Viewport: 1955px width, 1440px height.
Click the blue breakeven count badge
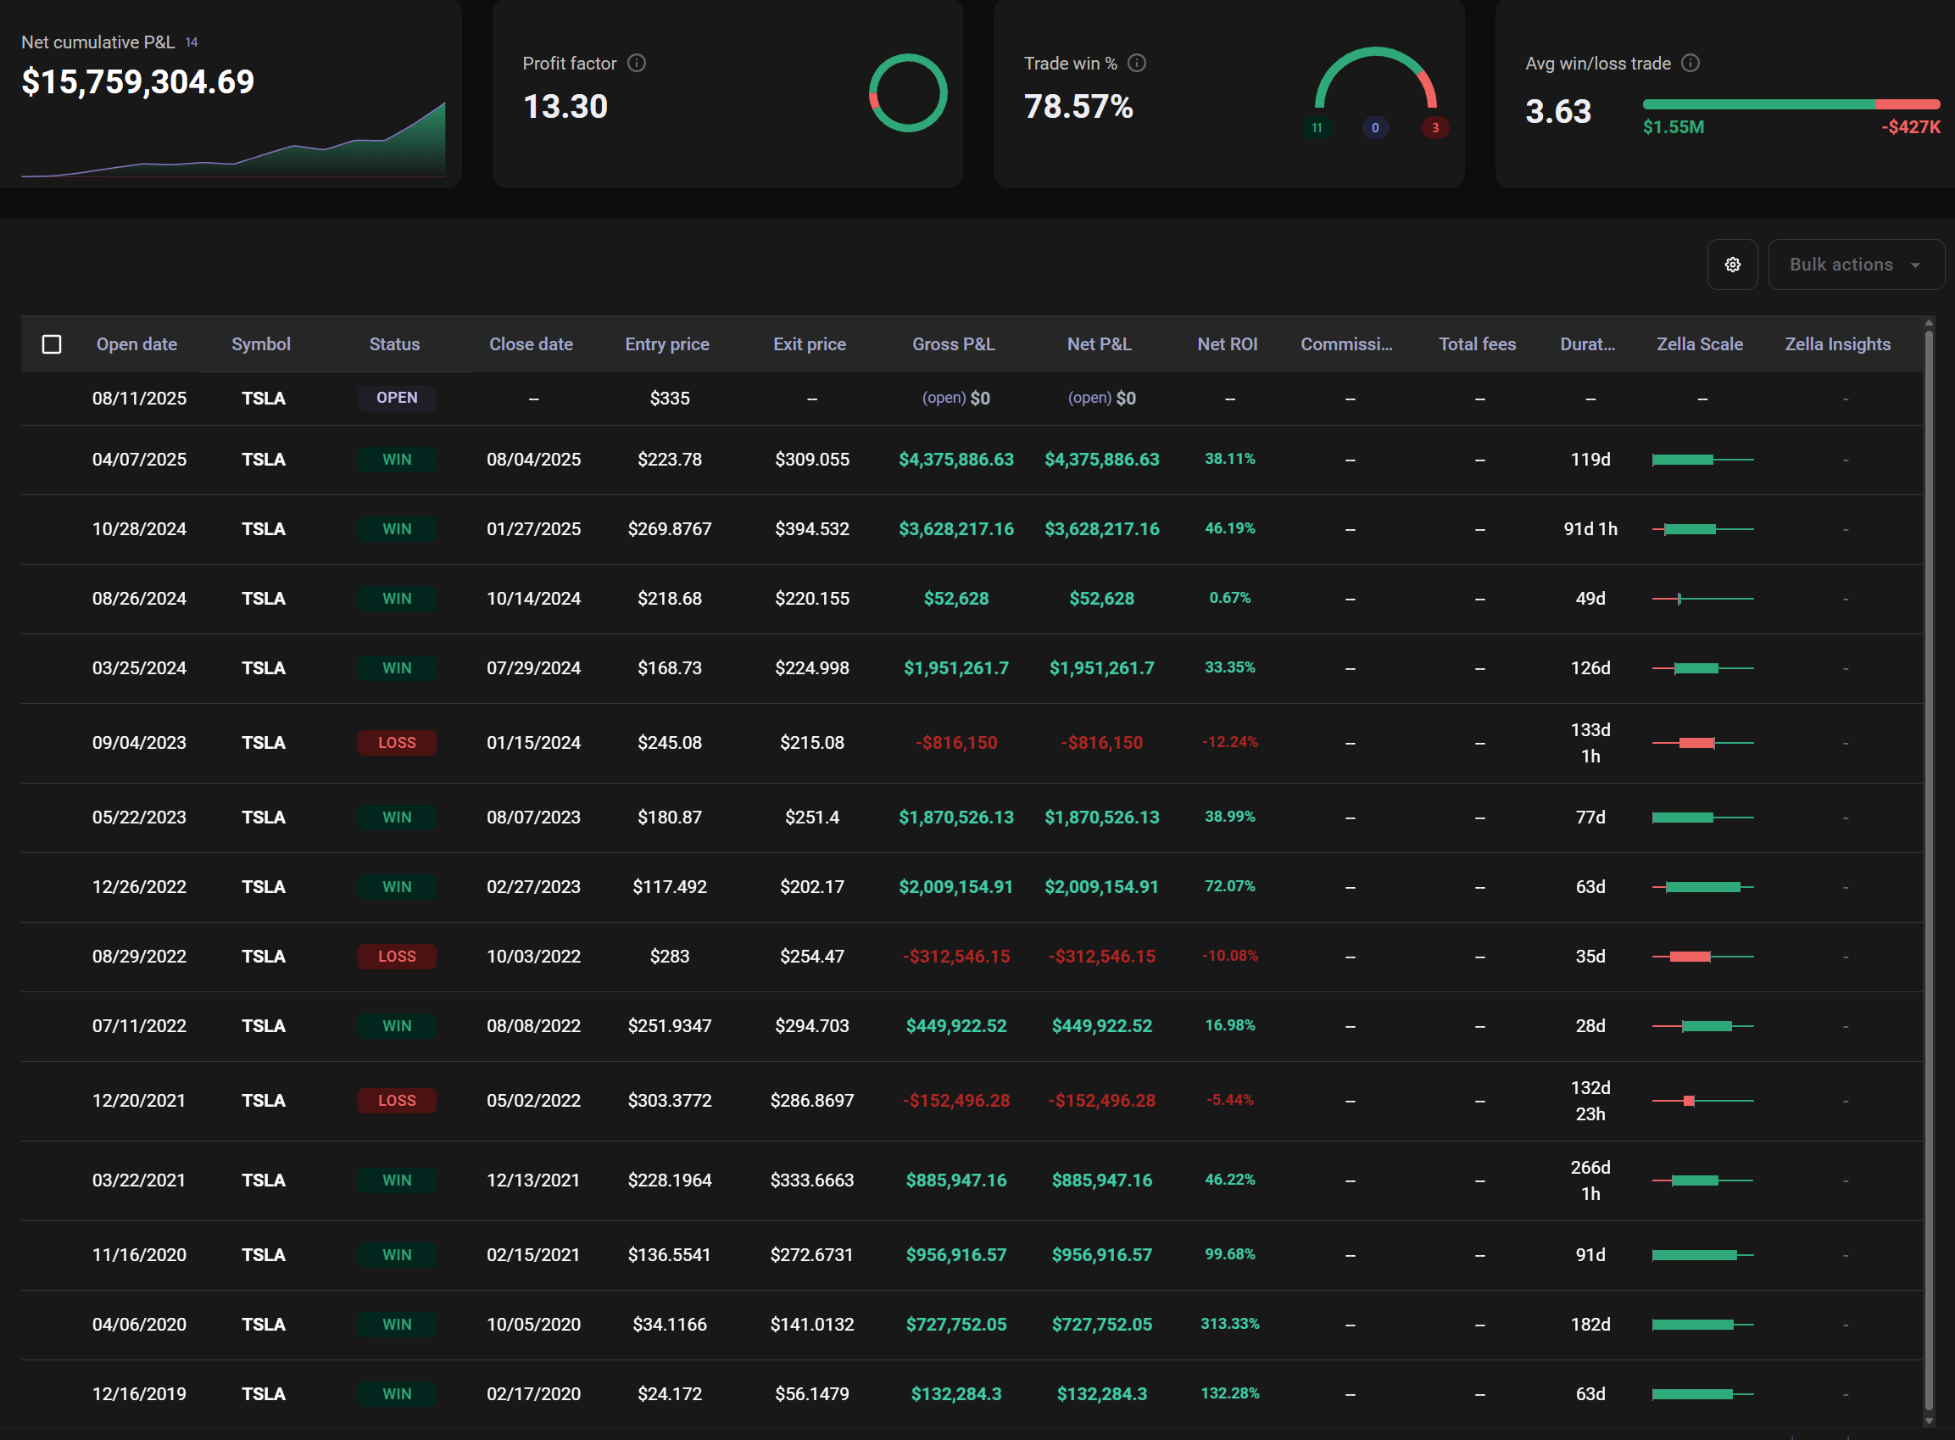point(1375,128)
